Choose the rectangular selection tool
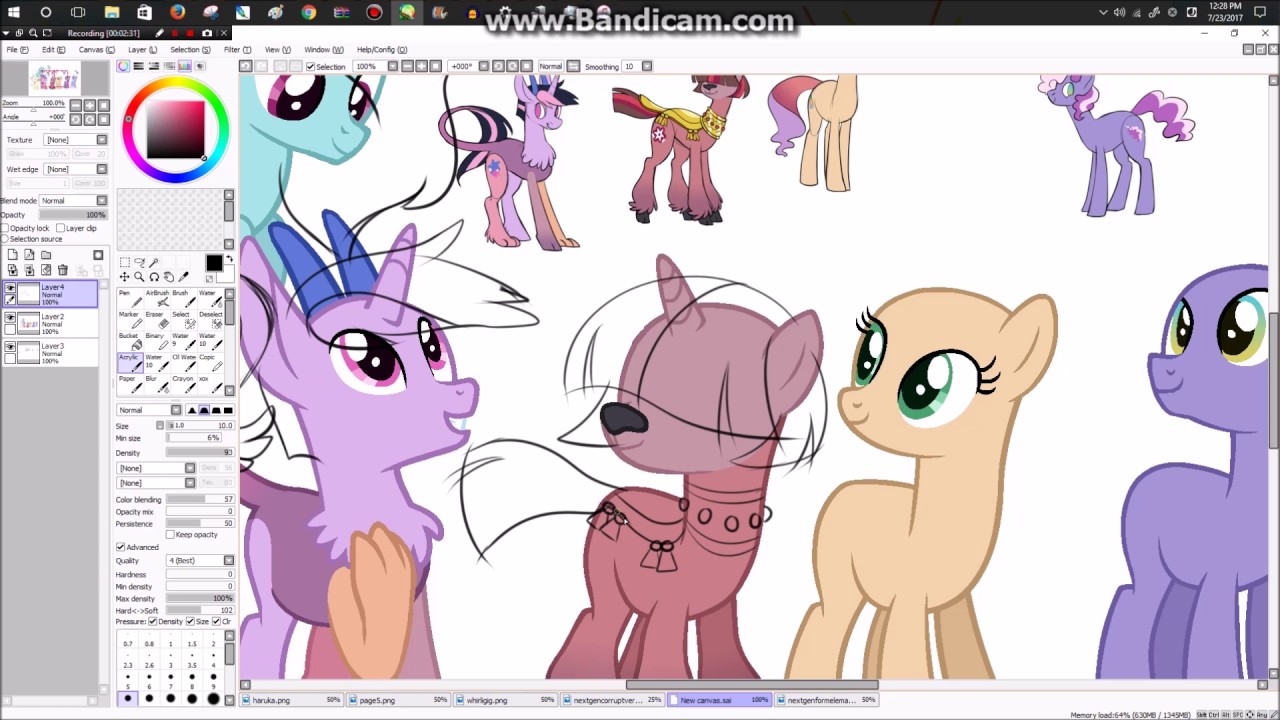The image size is (1280, 720). [x=125, y=262]
